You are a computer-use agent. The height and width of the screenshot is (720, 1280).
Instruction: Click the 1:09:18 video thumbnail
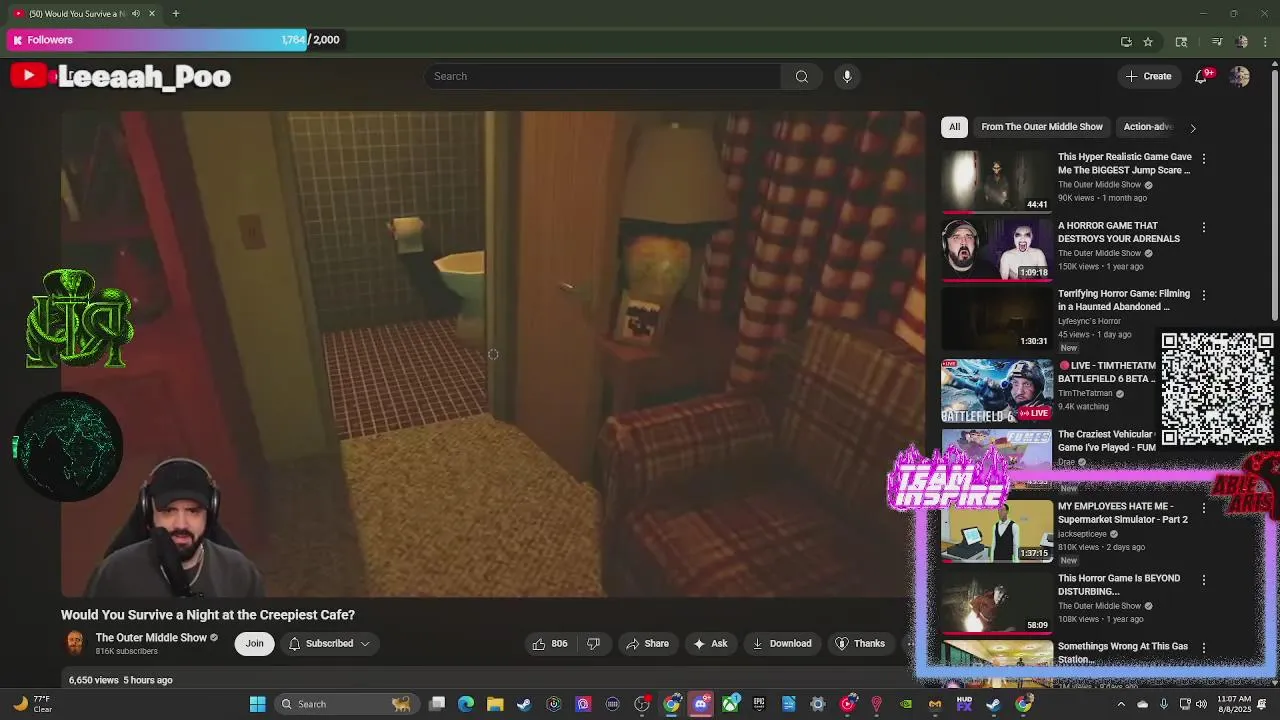pyautogui.click(x=997, y=250)
